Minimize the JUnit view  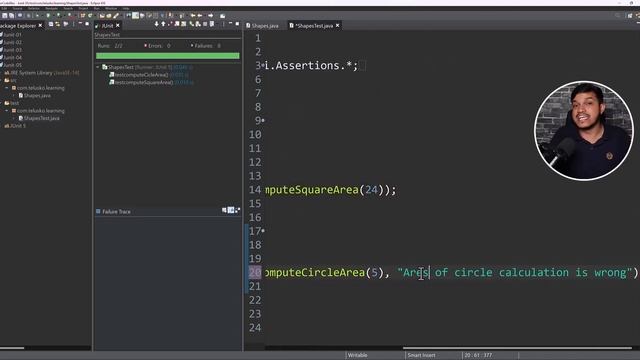230,24
